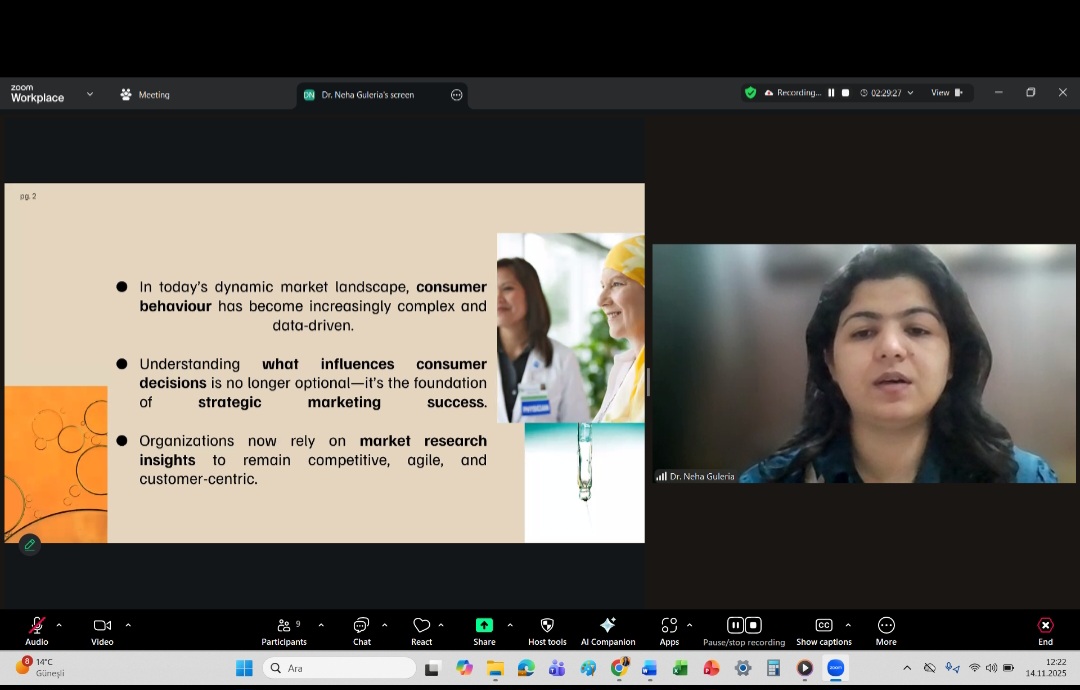The width and height of the screenshot is (1080, 690).
Task: Open the React emoji button
Action: pyautogui.click(x=421, y=630)
